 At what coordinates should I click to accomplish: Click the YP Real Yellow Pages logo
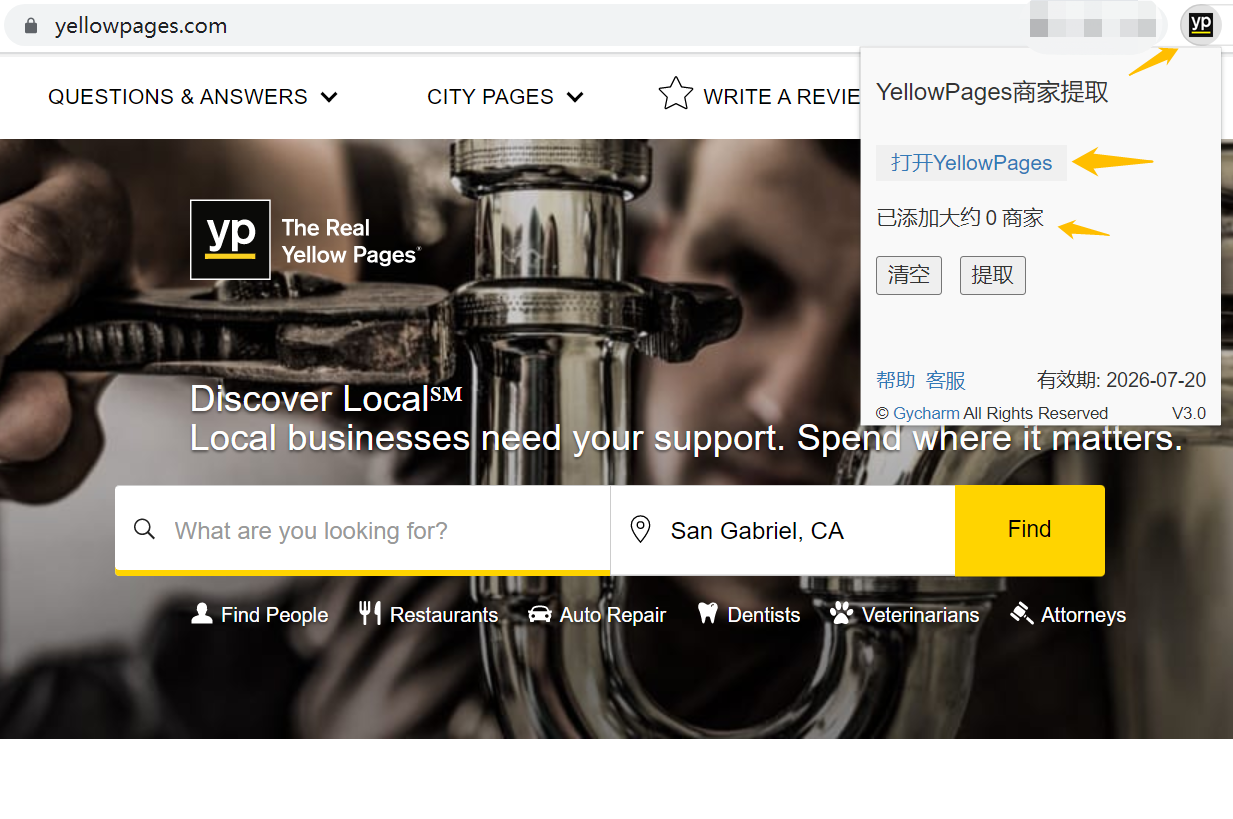(305, 240)
